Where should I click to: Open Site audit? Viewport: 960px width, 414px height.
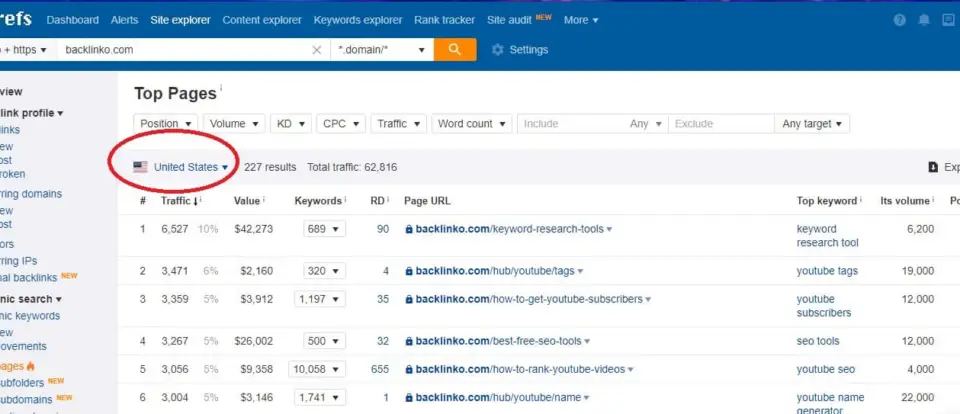tap(509, 20)
